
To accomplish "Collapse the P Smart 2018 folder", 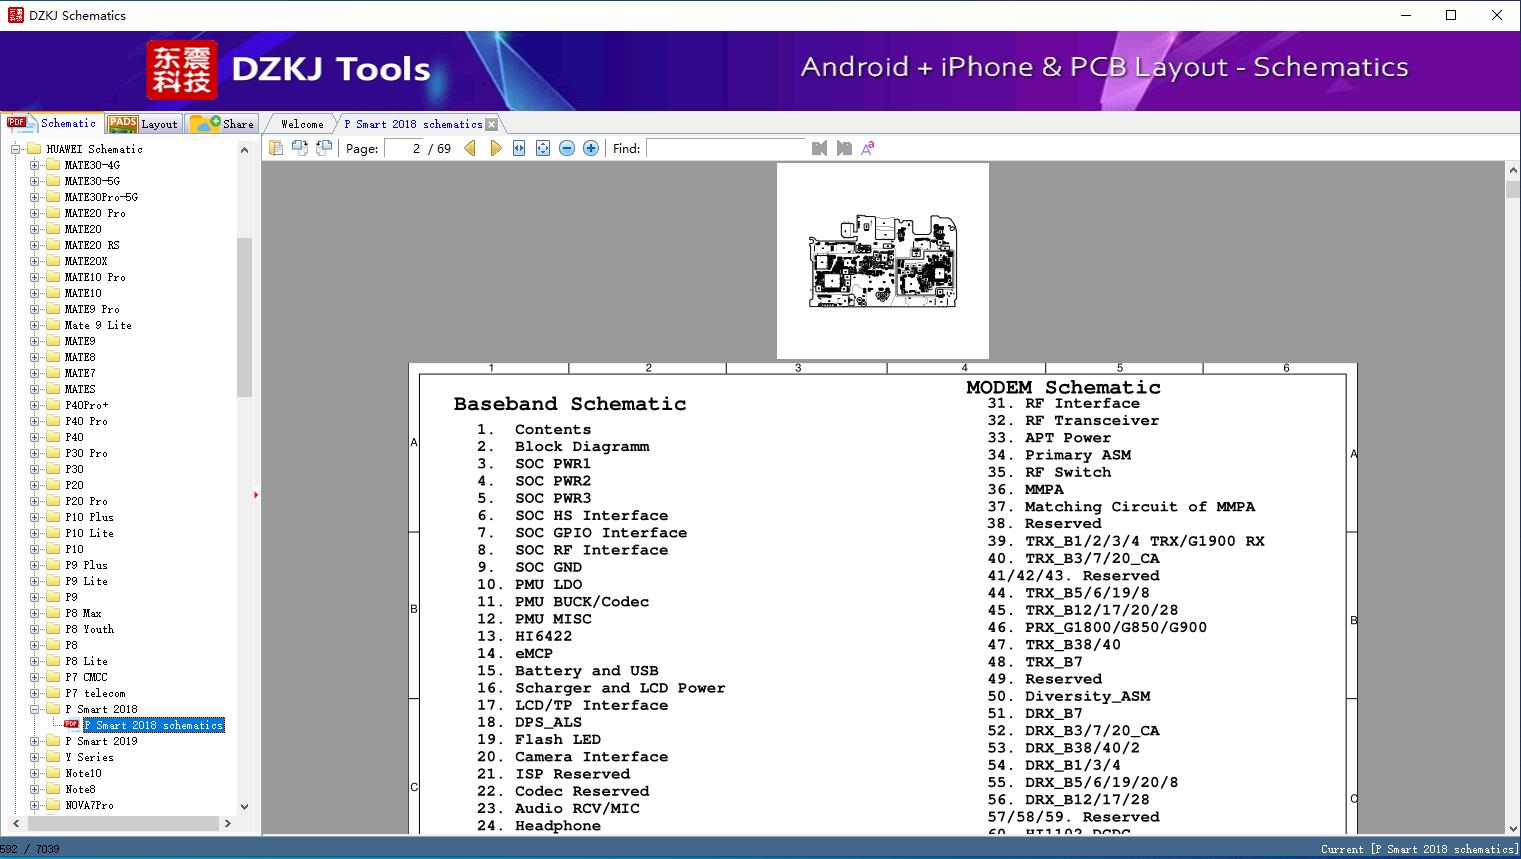I will coord(34,709).
